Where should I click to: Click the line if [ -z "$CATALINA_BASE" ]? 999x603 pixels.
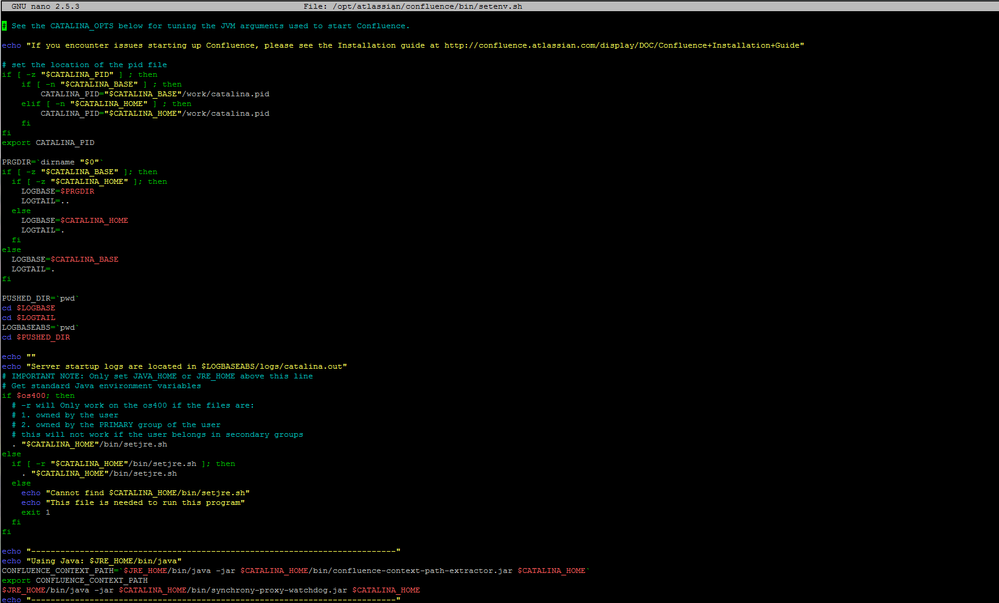pyautogui.click(x=80, y=172)
